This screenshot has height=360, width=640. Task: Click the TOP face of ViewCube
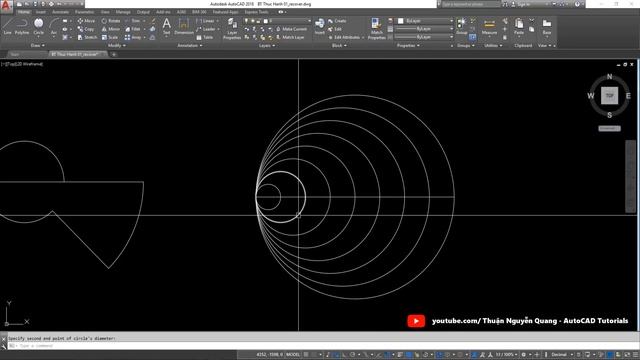coord(609,96)
